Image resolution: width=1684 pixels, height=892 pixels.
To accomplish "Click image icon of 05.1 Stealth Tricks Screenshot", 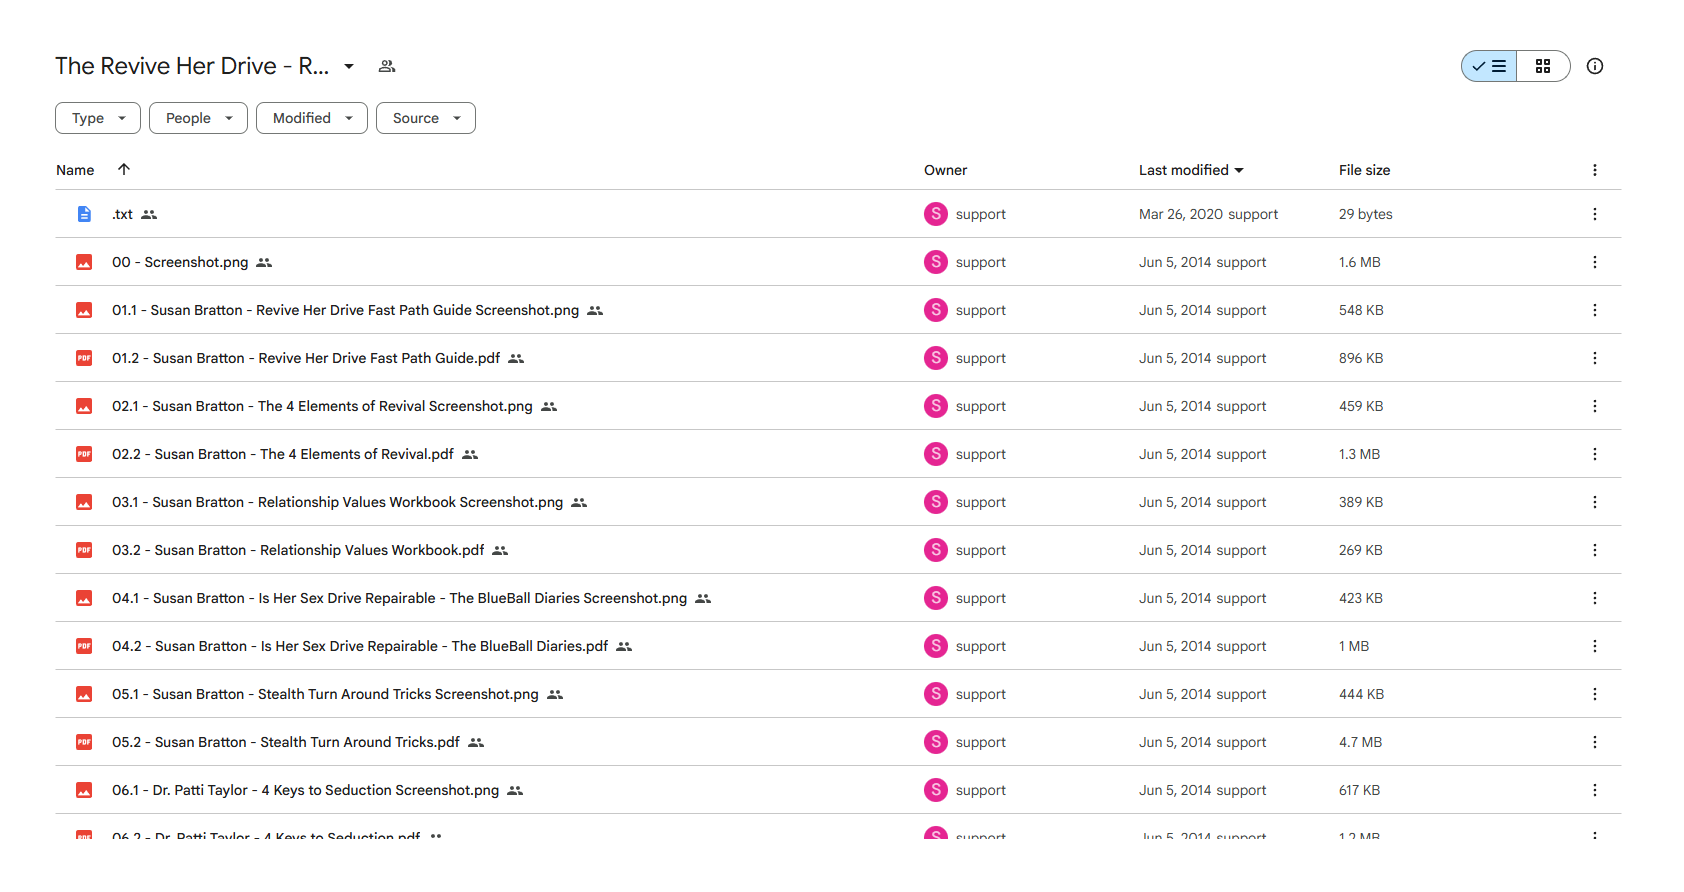I will click(x=84, y=694).
